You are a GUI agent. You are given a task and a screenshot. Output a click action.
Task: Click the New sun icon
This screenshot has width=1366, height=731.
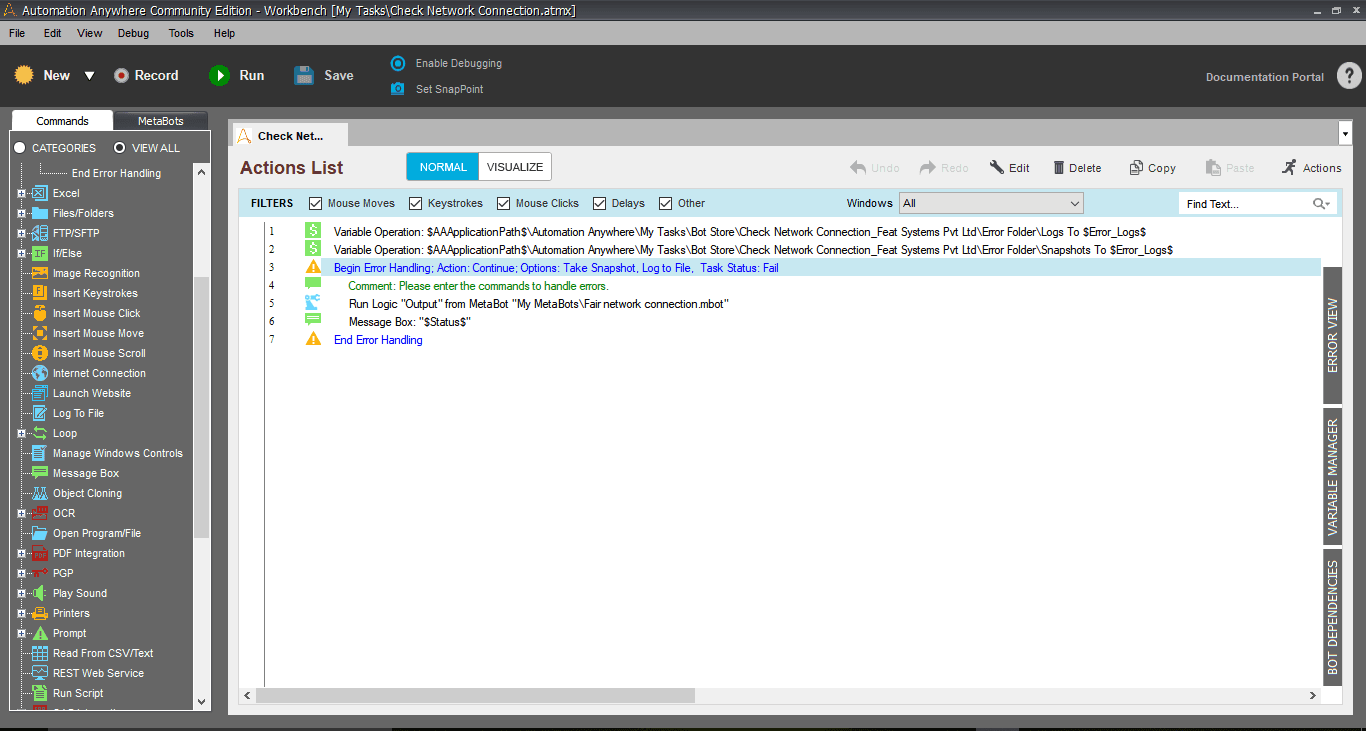(x=24, y=75)
